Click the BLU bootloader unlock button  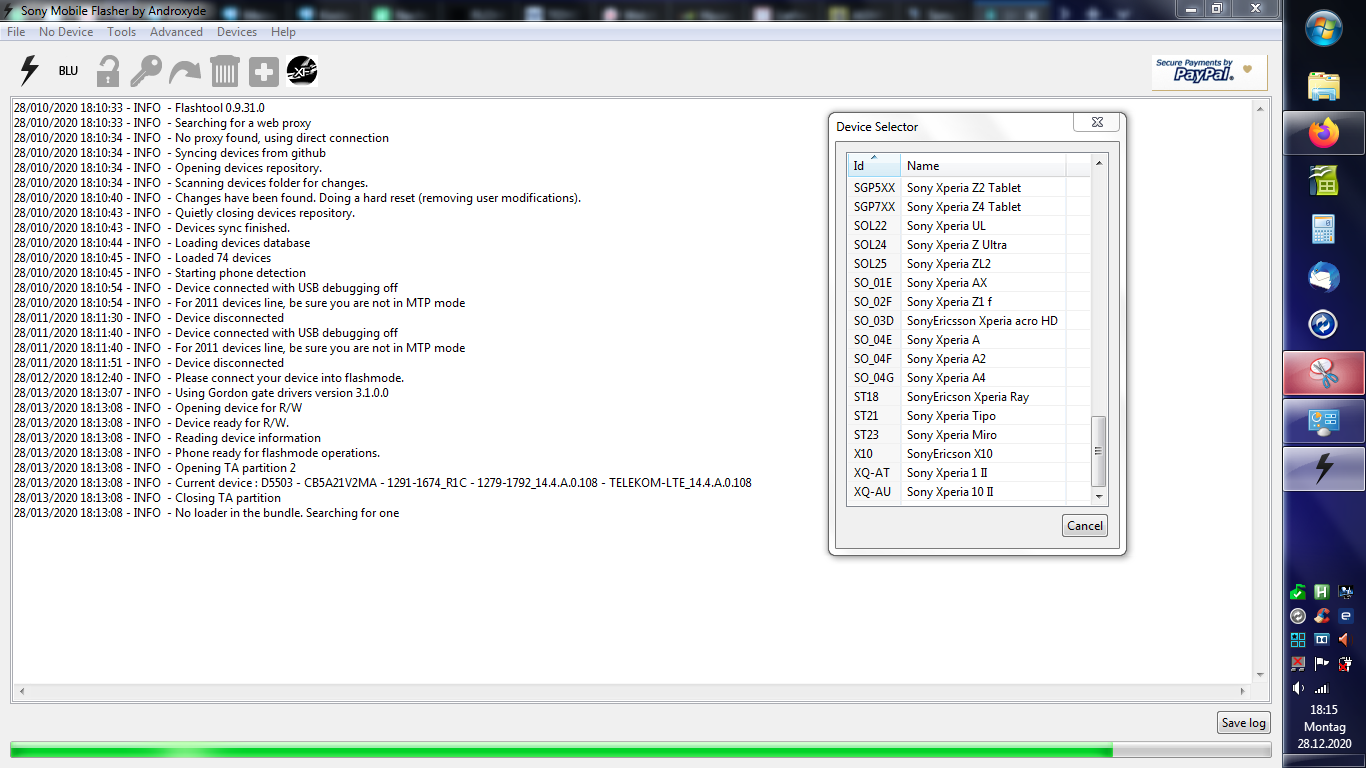[x=68, y=71]
